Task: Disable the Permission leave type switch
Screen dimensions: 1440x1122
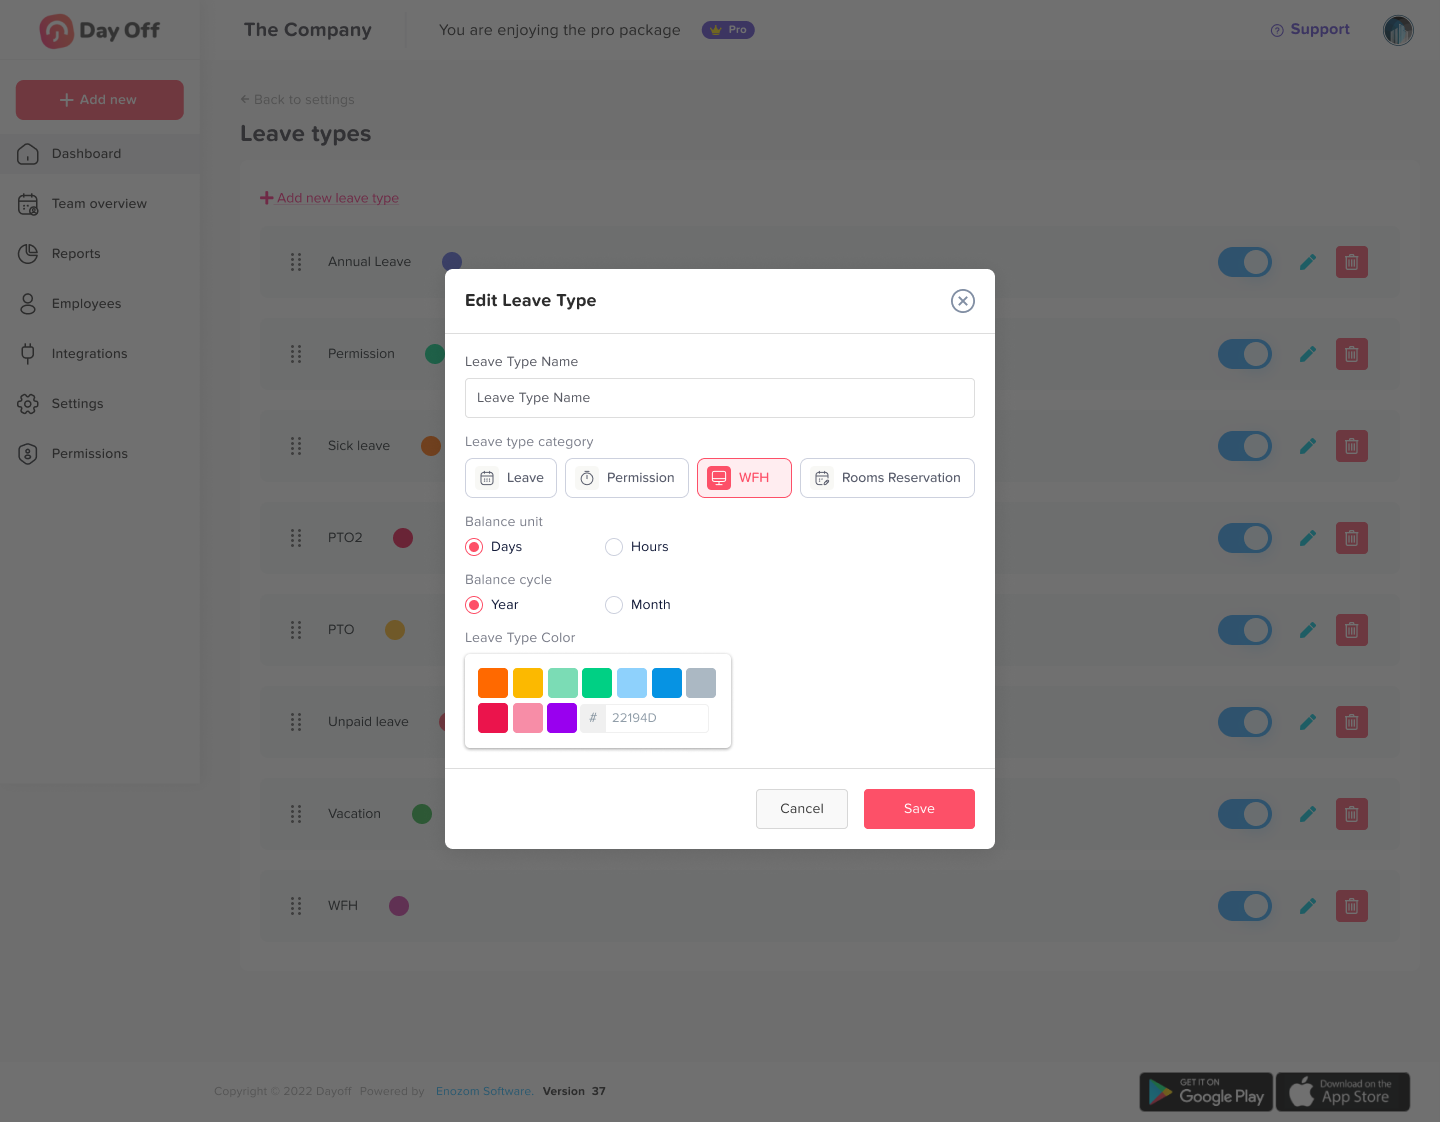Action: click(1244, 354)
